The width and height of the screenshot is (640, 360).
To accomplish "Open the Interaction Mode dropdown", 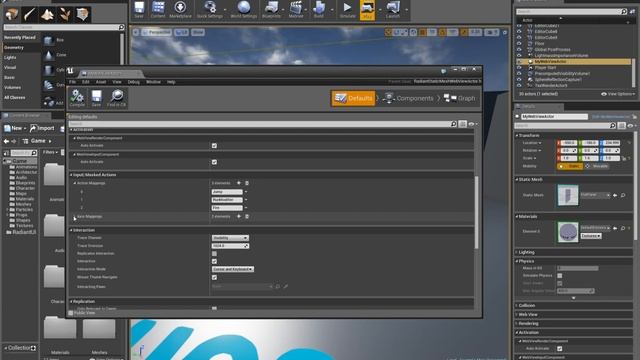I will pyautogui.click(x=233, y=269).
